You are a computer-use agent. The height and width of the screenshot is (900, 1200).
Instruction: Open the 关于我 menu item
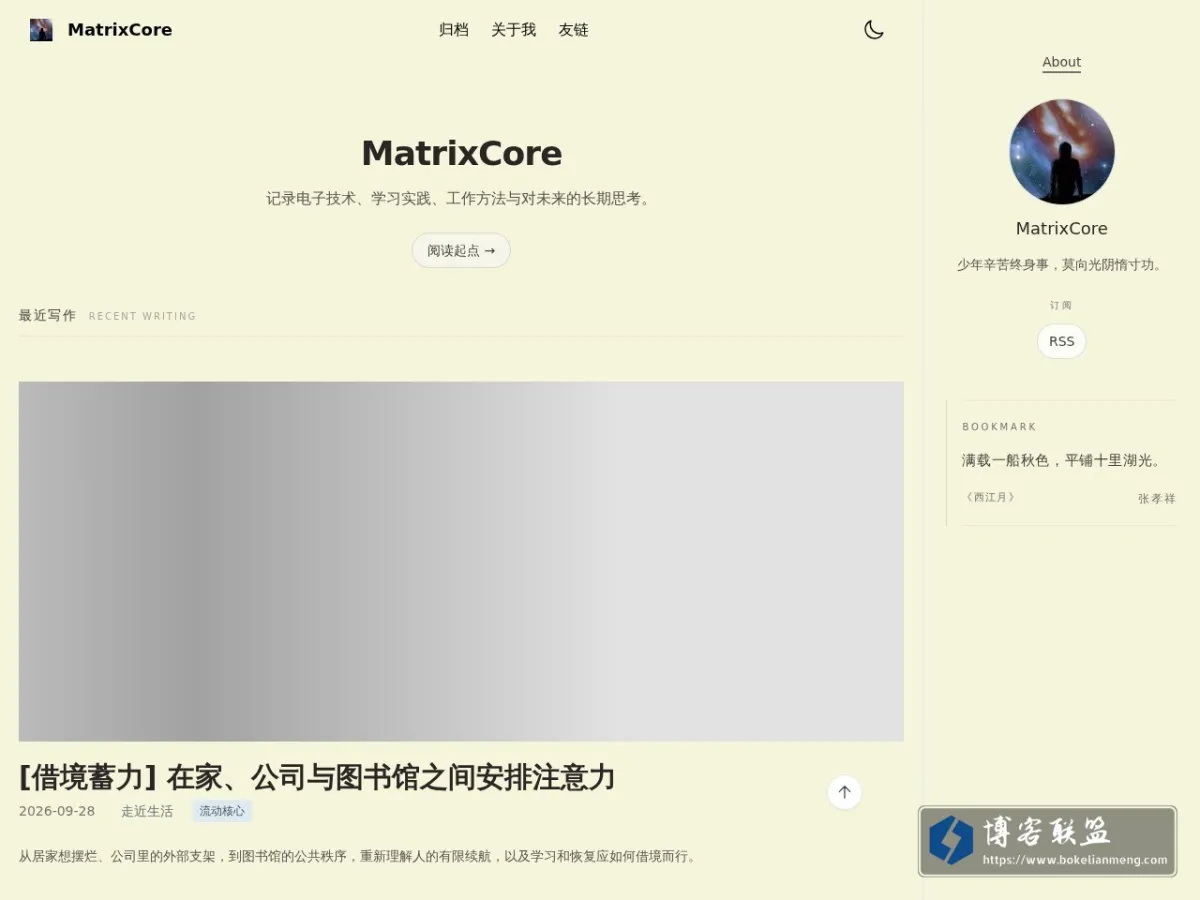tap(514, 30)
